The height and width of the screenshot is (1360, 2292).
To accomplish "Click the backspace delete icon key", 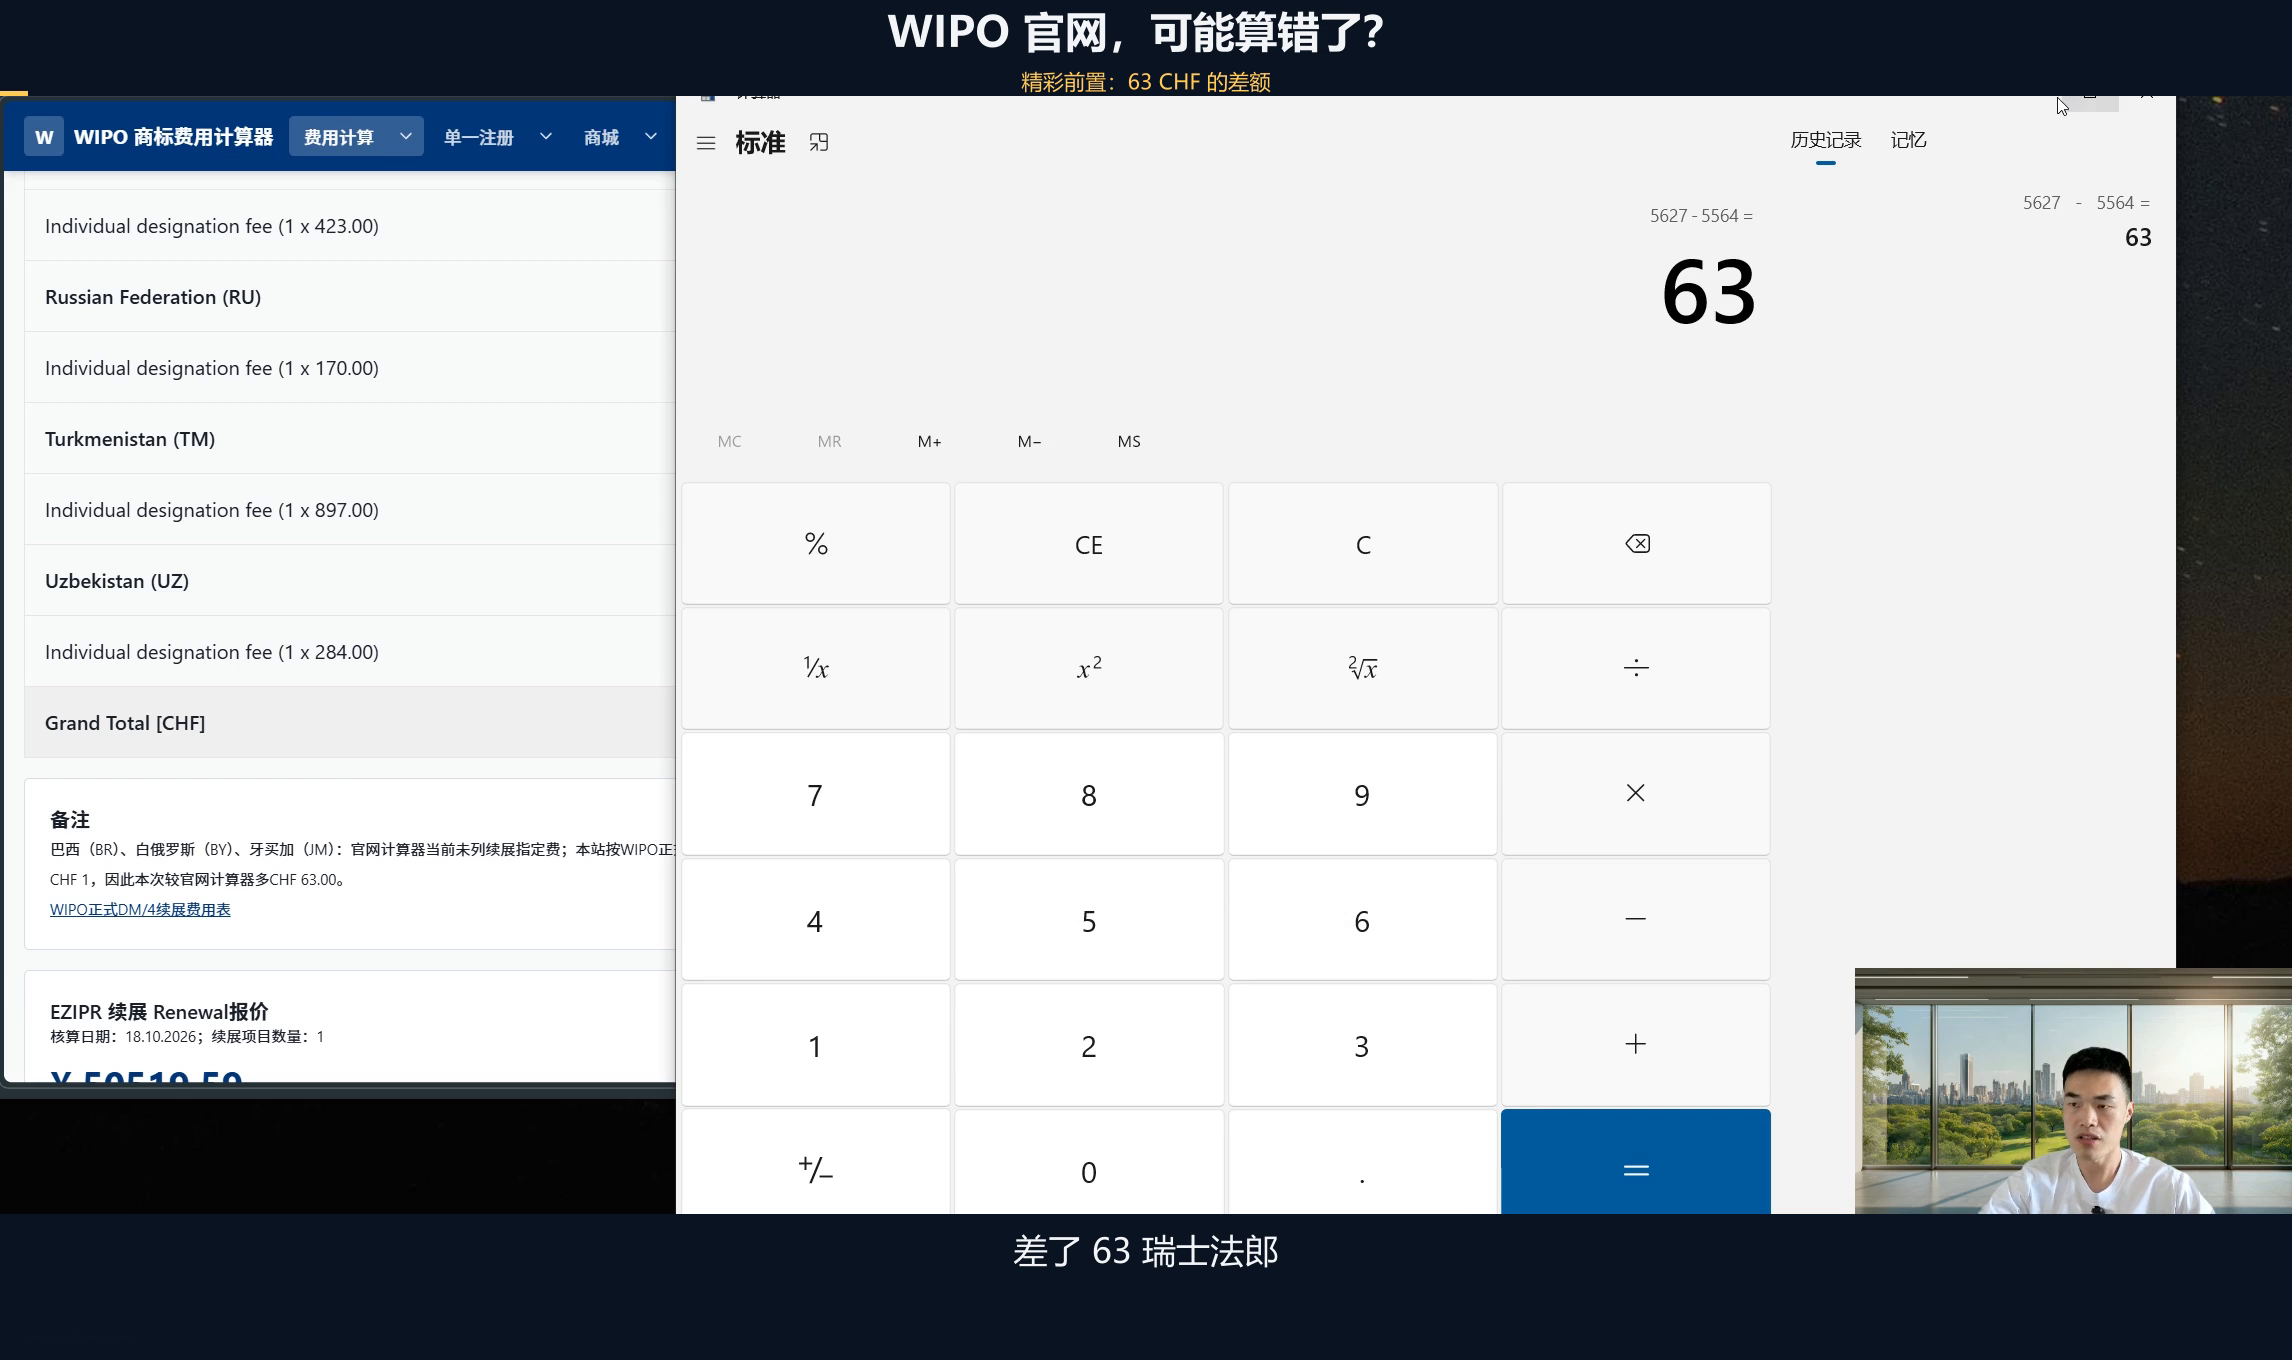I will point(1636,544).
